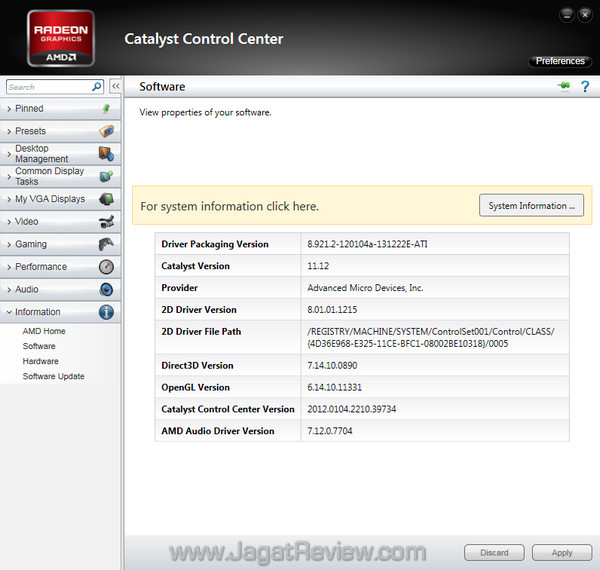Click the Apply button
Screen dimensions: 600x570
(x=562, y=553)
